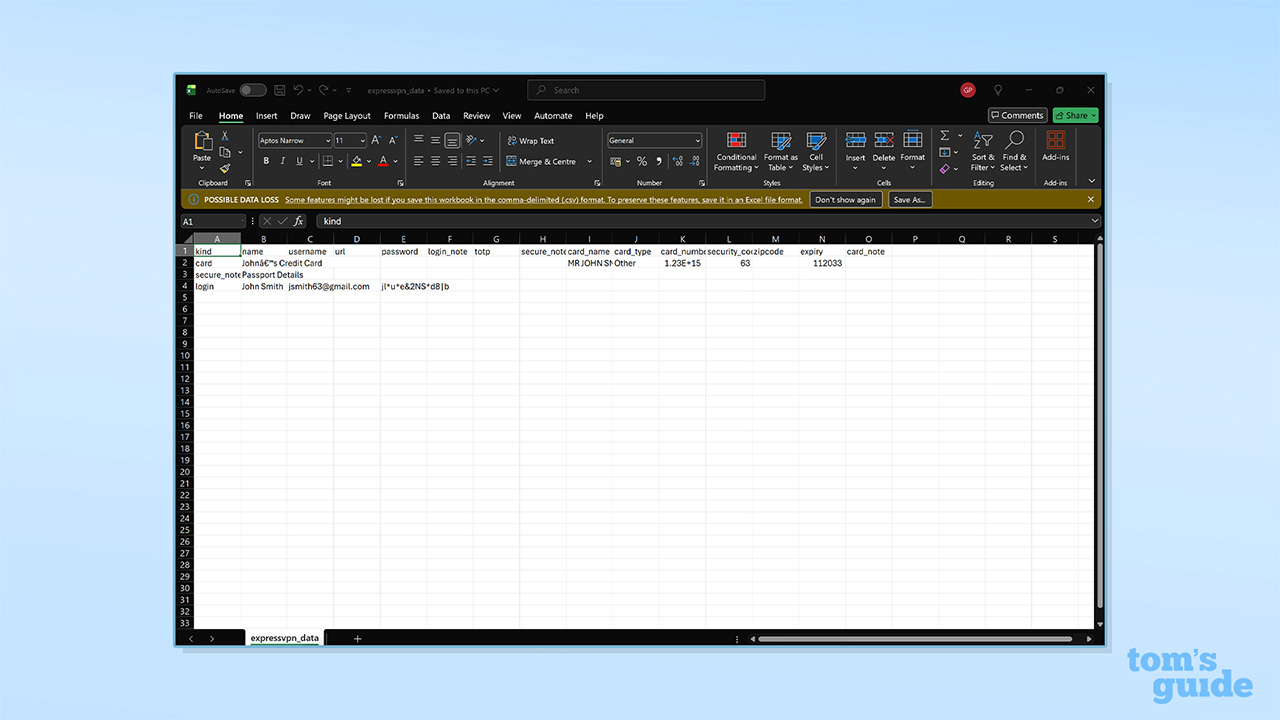Toggle the AutoSave switch
Screen dimensions: 1280x720
(x=252, y=90)
